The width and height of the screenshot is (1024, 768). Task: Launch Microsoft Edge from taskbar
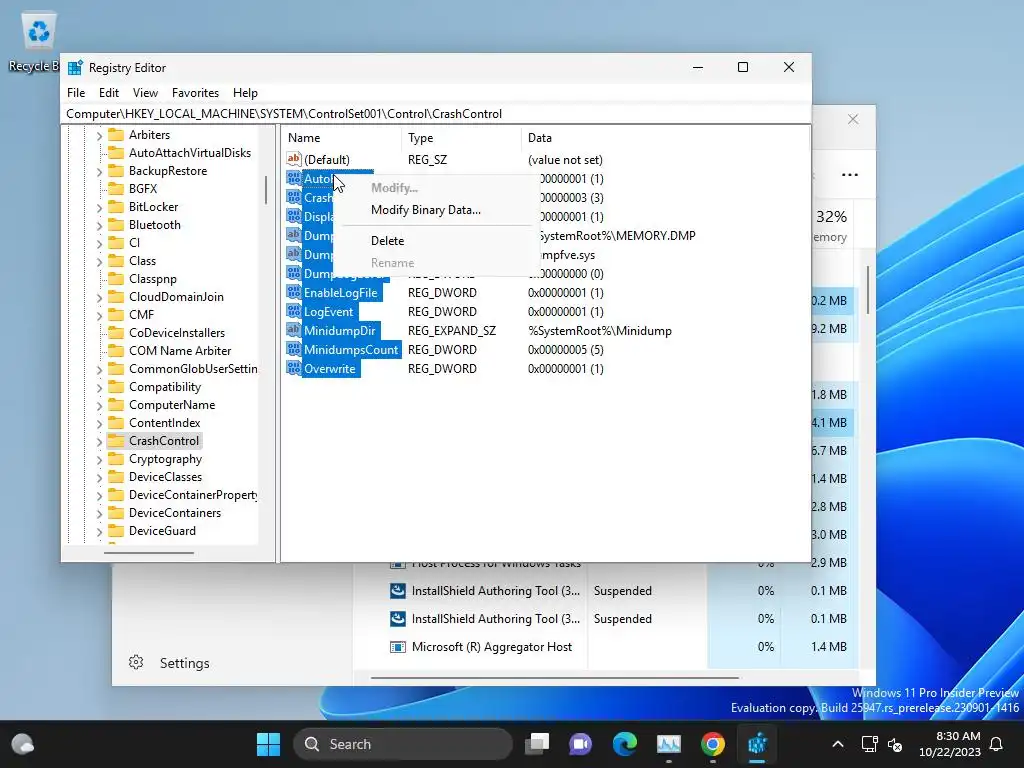[x=624, y=744]
